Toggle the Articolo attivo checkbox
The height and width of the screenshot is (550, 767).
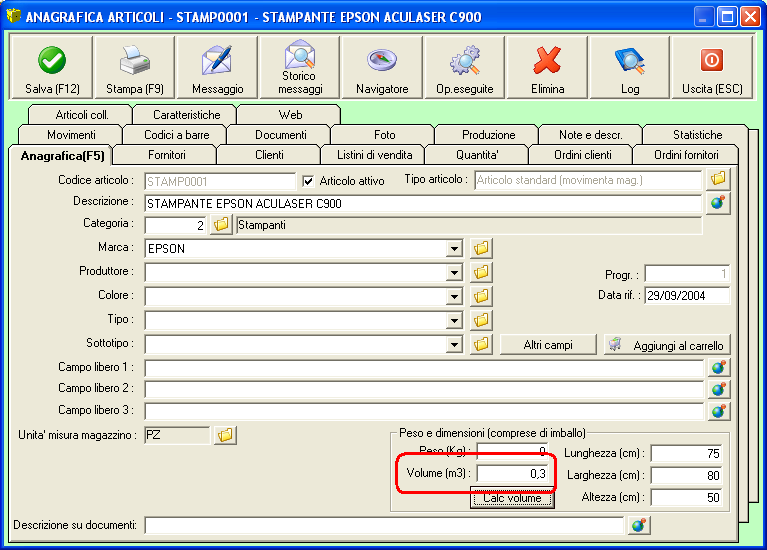pyautogui.click(x=308, y=182)
